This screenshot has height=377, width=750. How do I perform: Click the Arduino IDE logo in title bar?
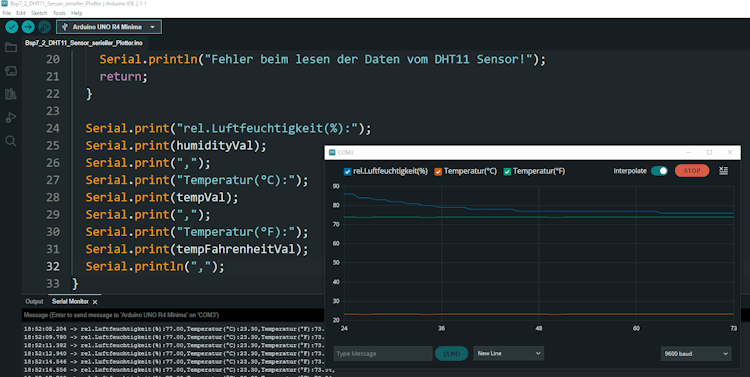coord(4,3)
